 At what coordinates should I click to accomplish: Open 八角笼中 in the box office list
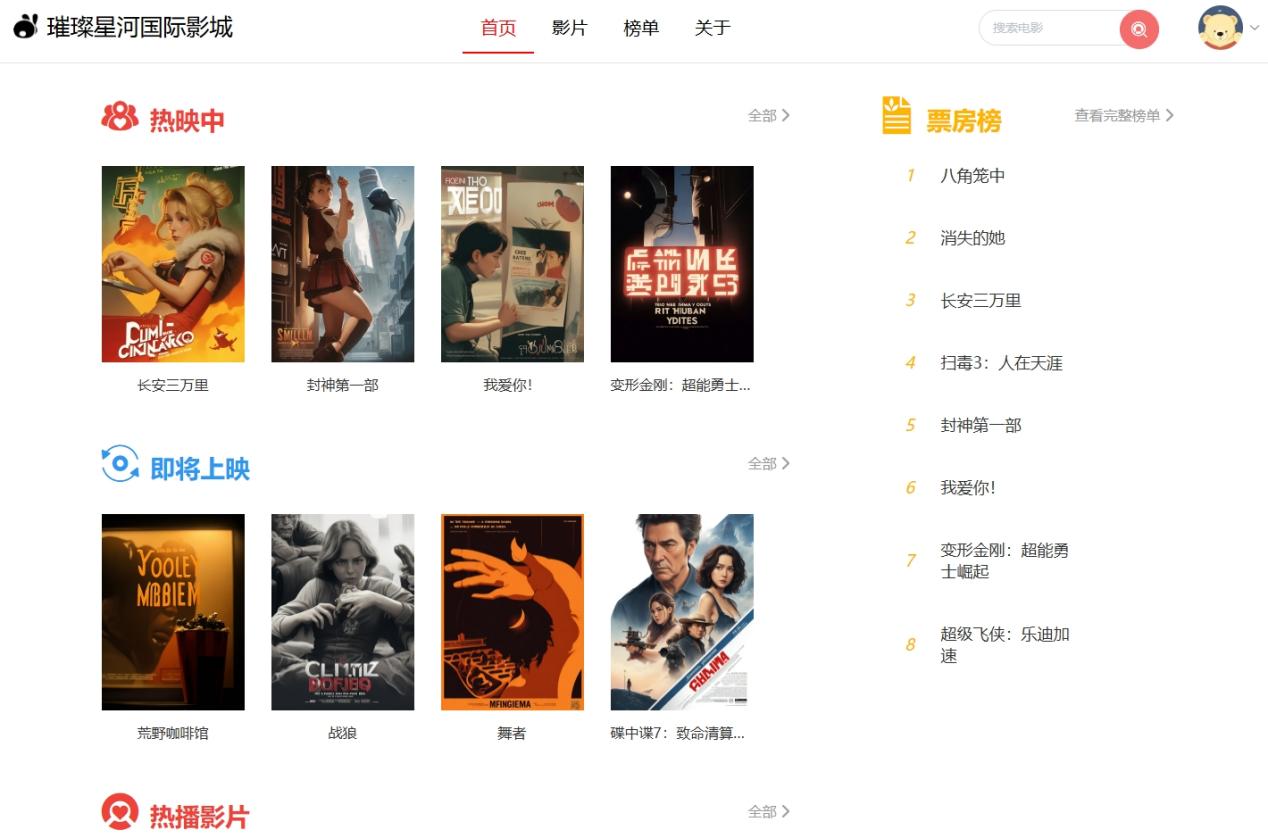click(x=972, y=176)
